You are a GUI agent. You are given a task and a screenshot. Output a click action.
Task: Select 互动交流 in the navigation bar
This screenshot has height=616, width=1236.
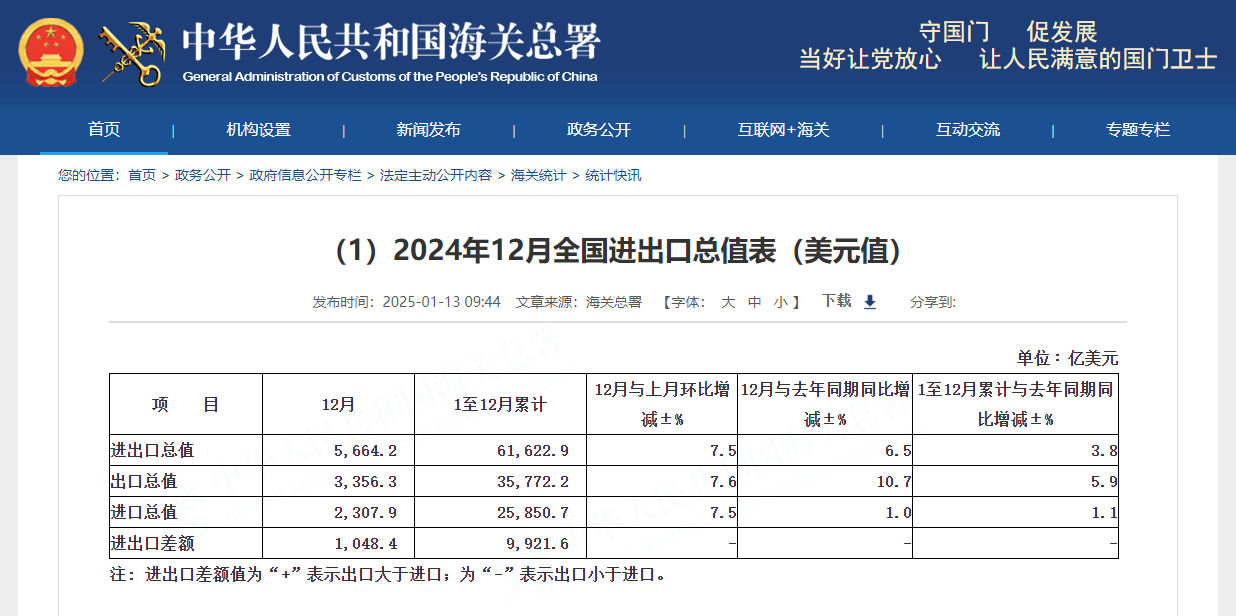pyautogui.click(x=967, y=130)
